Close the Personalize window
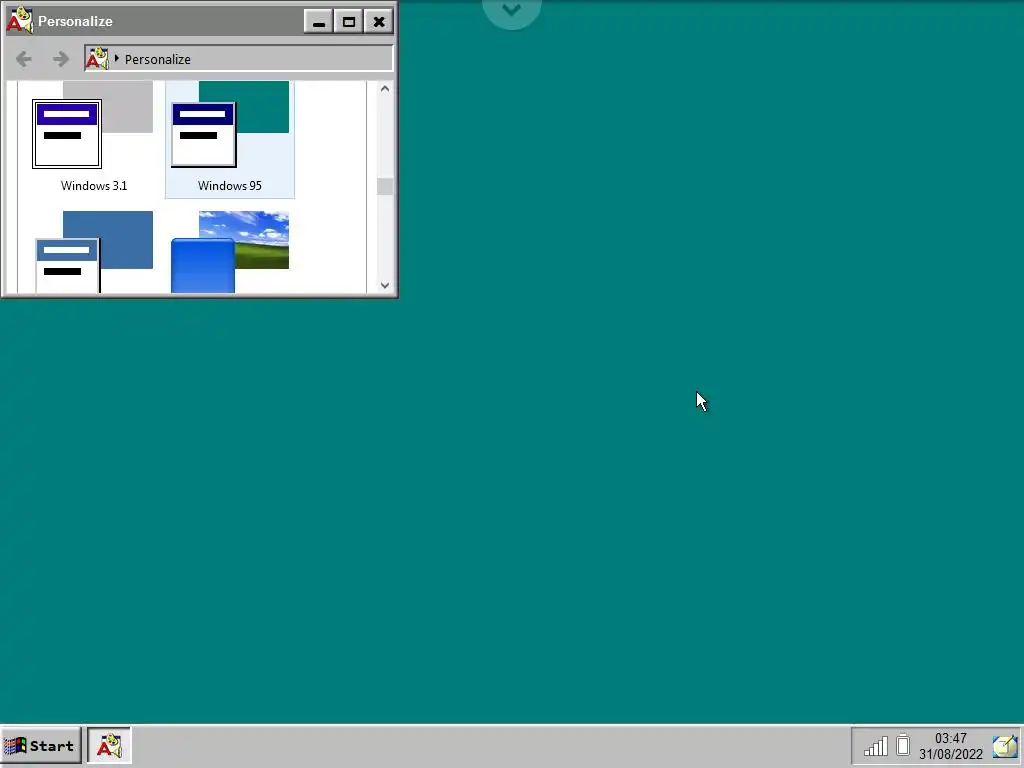The width and height of the screenshot is (1024, 768). point(379,22)
